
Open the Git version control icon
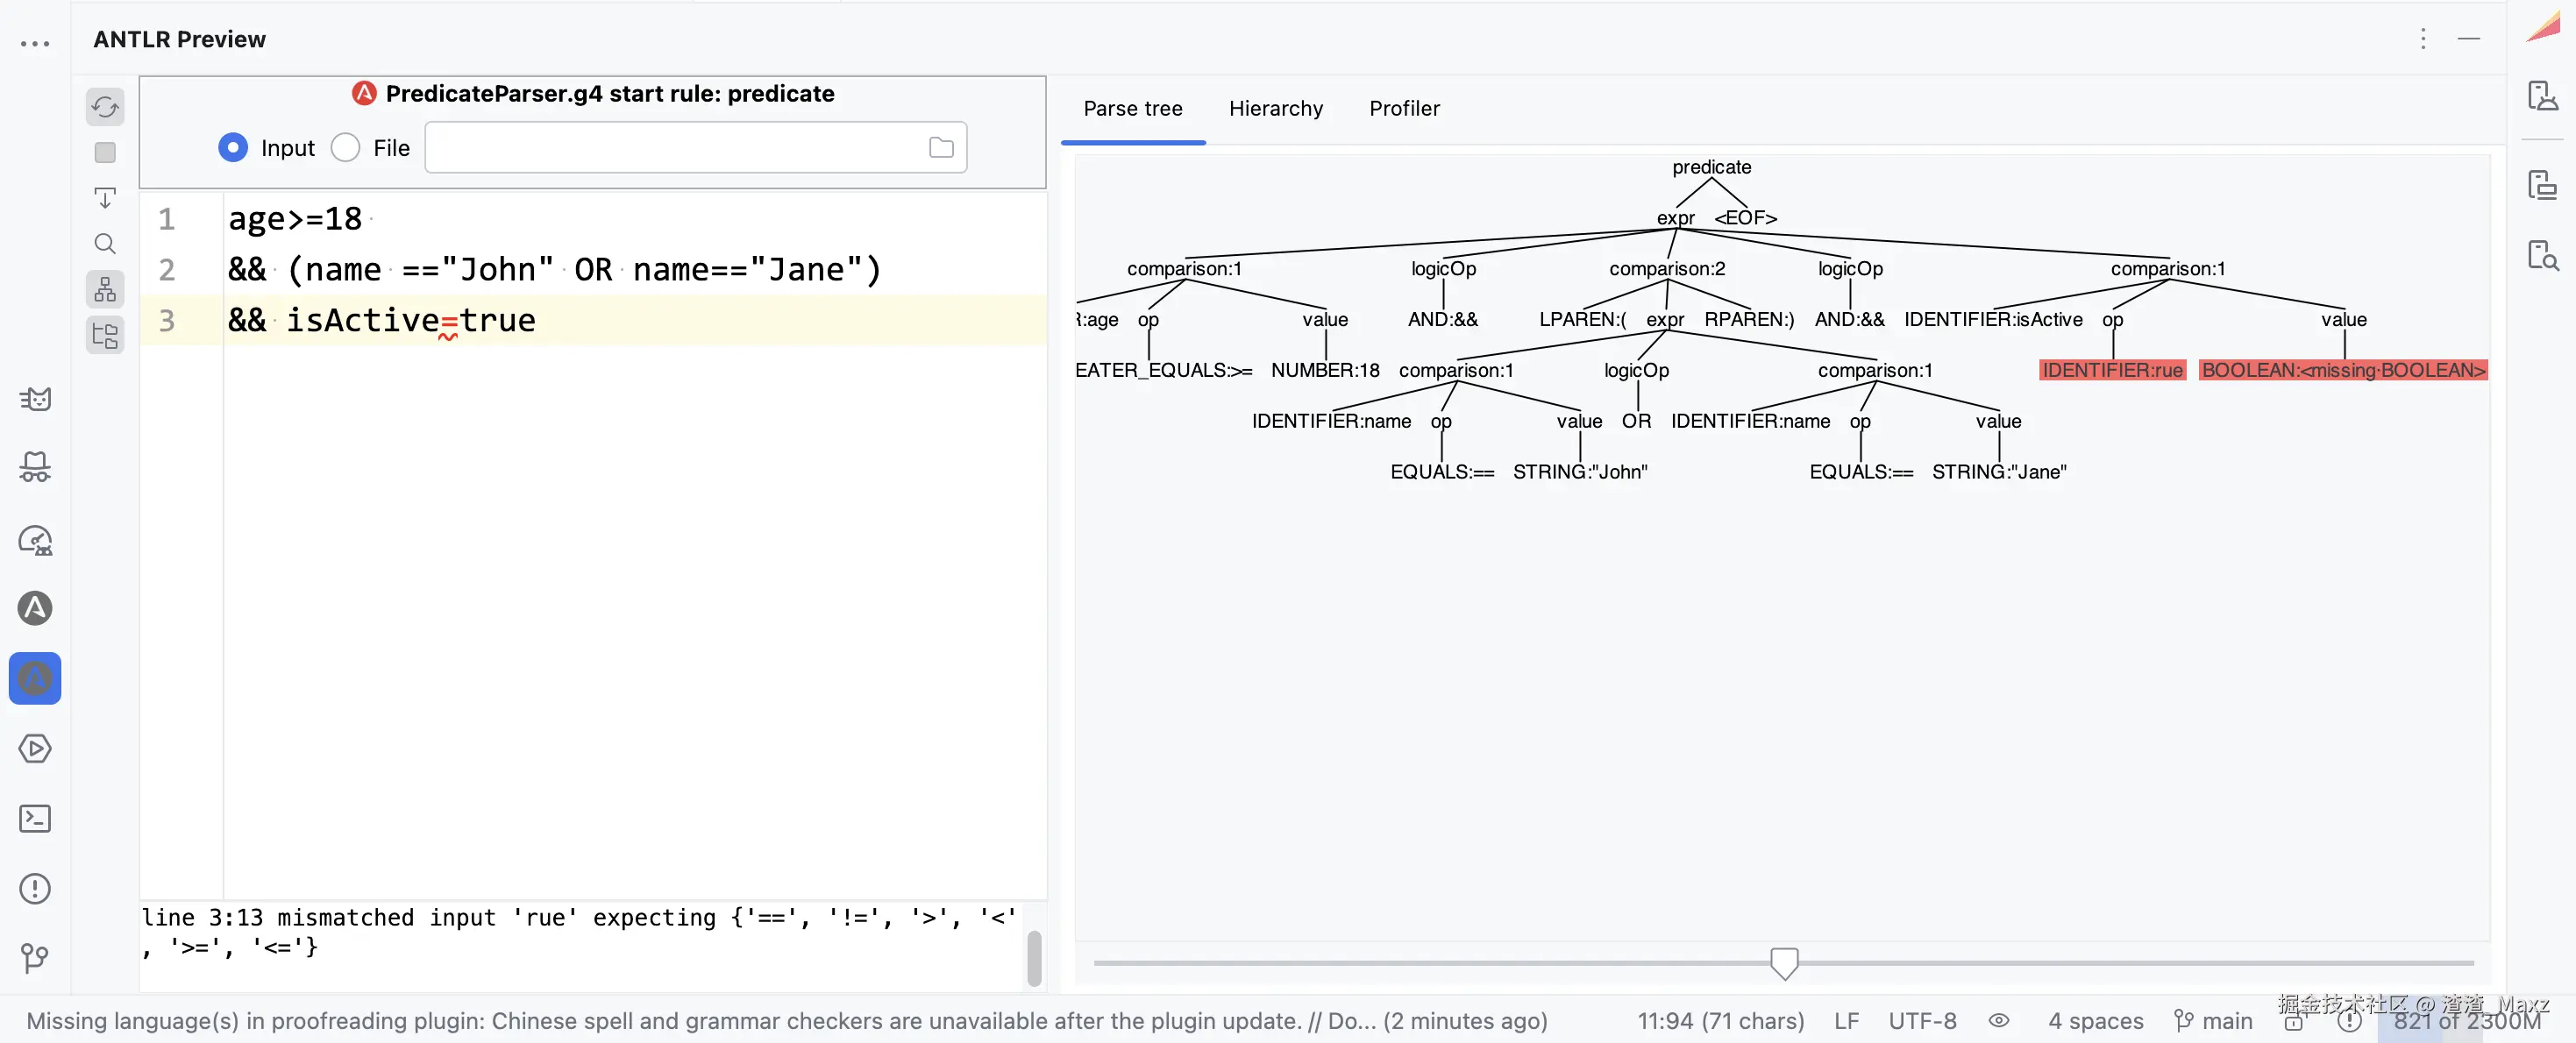tap(35, 958)
